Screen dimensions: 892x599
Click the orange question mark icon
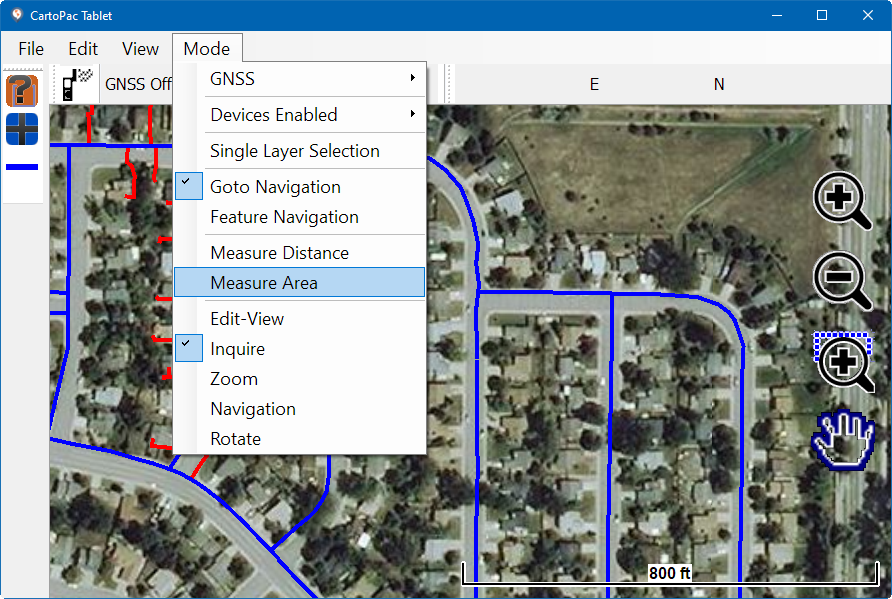[22, 90]
